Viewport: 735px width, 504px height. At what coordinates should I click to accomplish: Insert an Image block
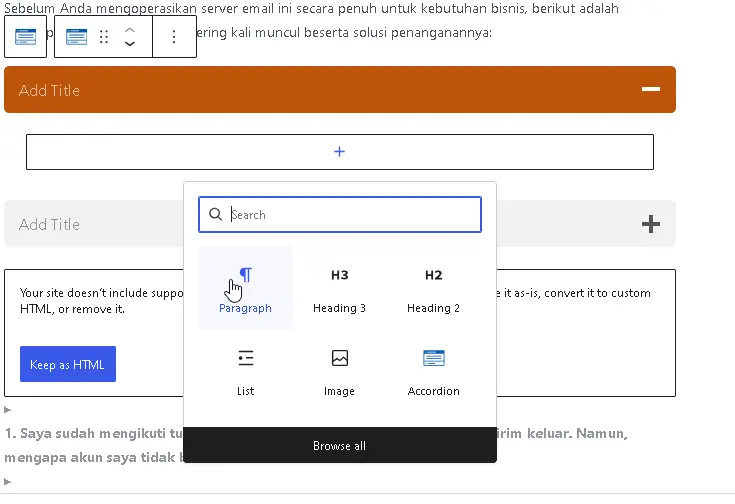(339, 371)
